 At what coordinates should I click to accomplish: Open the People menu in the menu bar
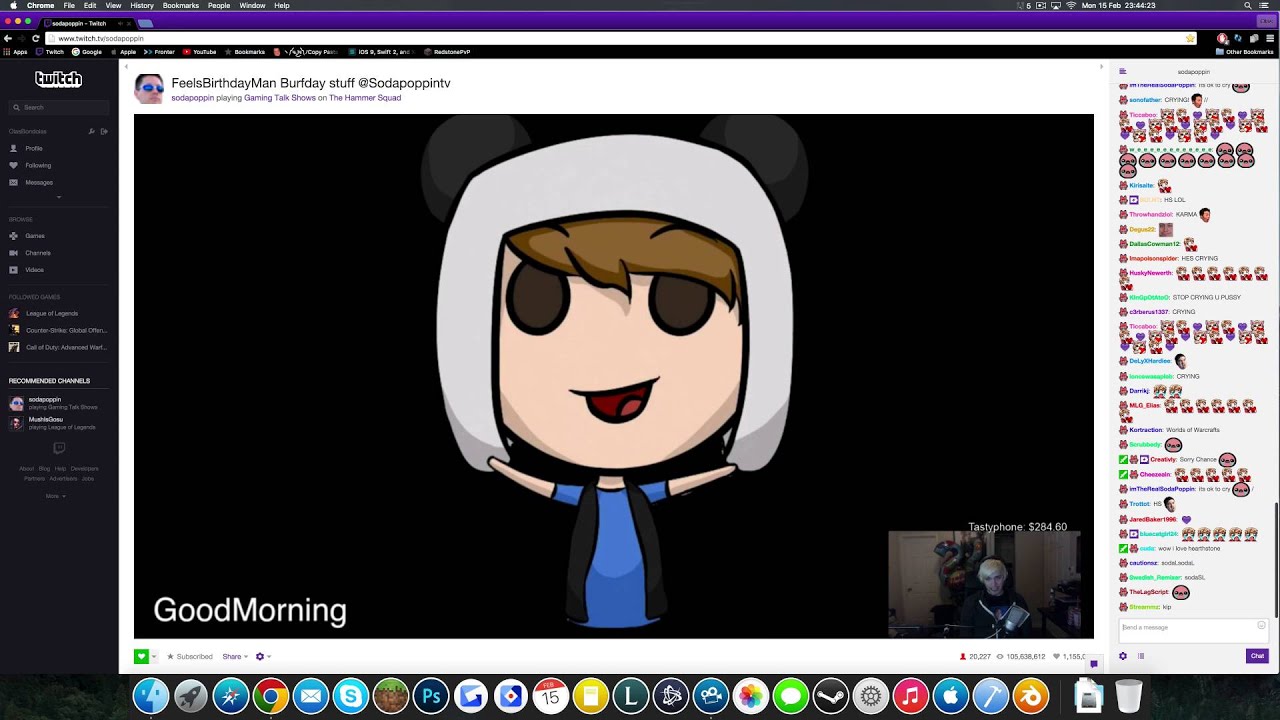click(x=219, y=5)
